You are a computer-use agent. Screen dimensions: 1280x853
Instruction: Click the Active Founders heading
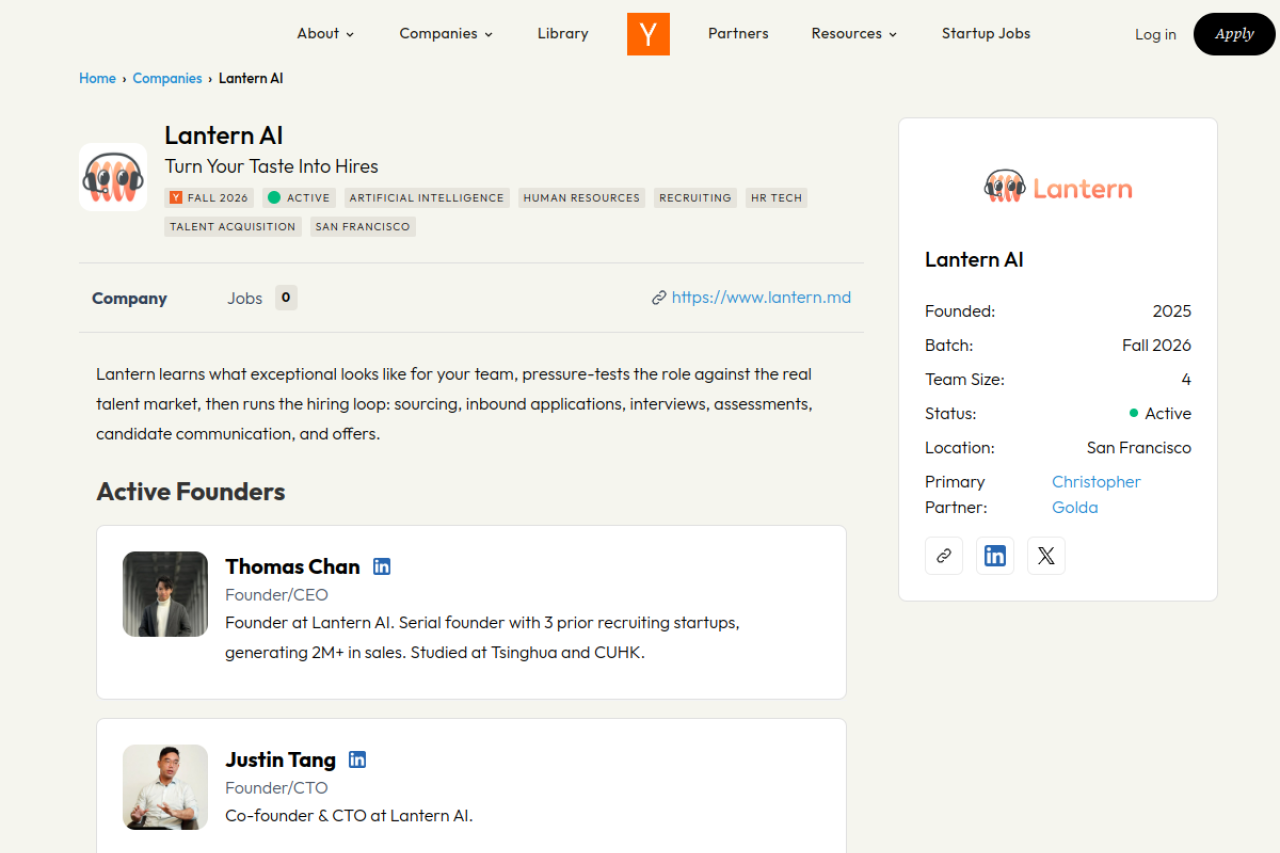click(x=191, y=491)
